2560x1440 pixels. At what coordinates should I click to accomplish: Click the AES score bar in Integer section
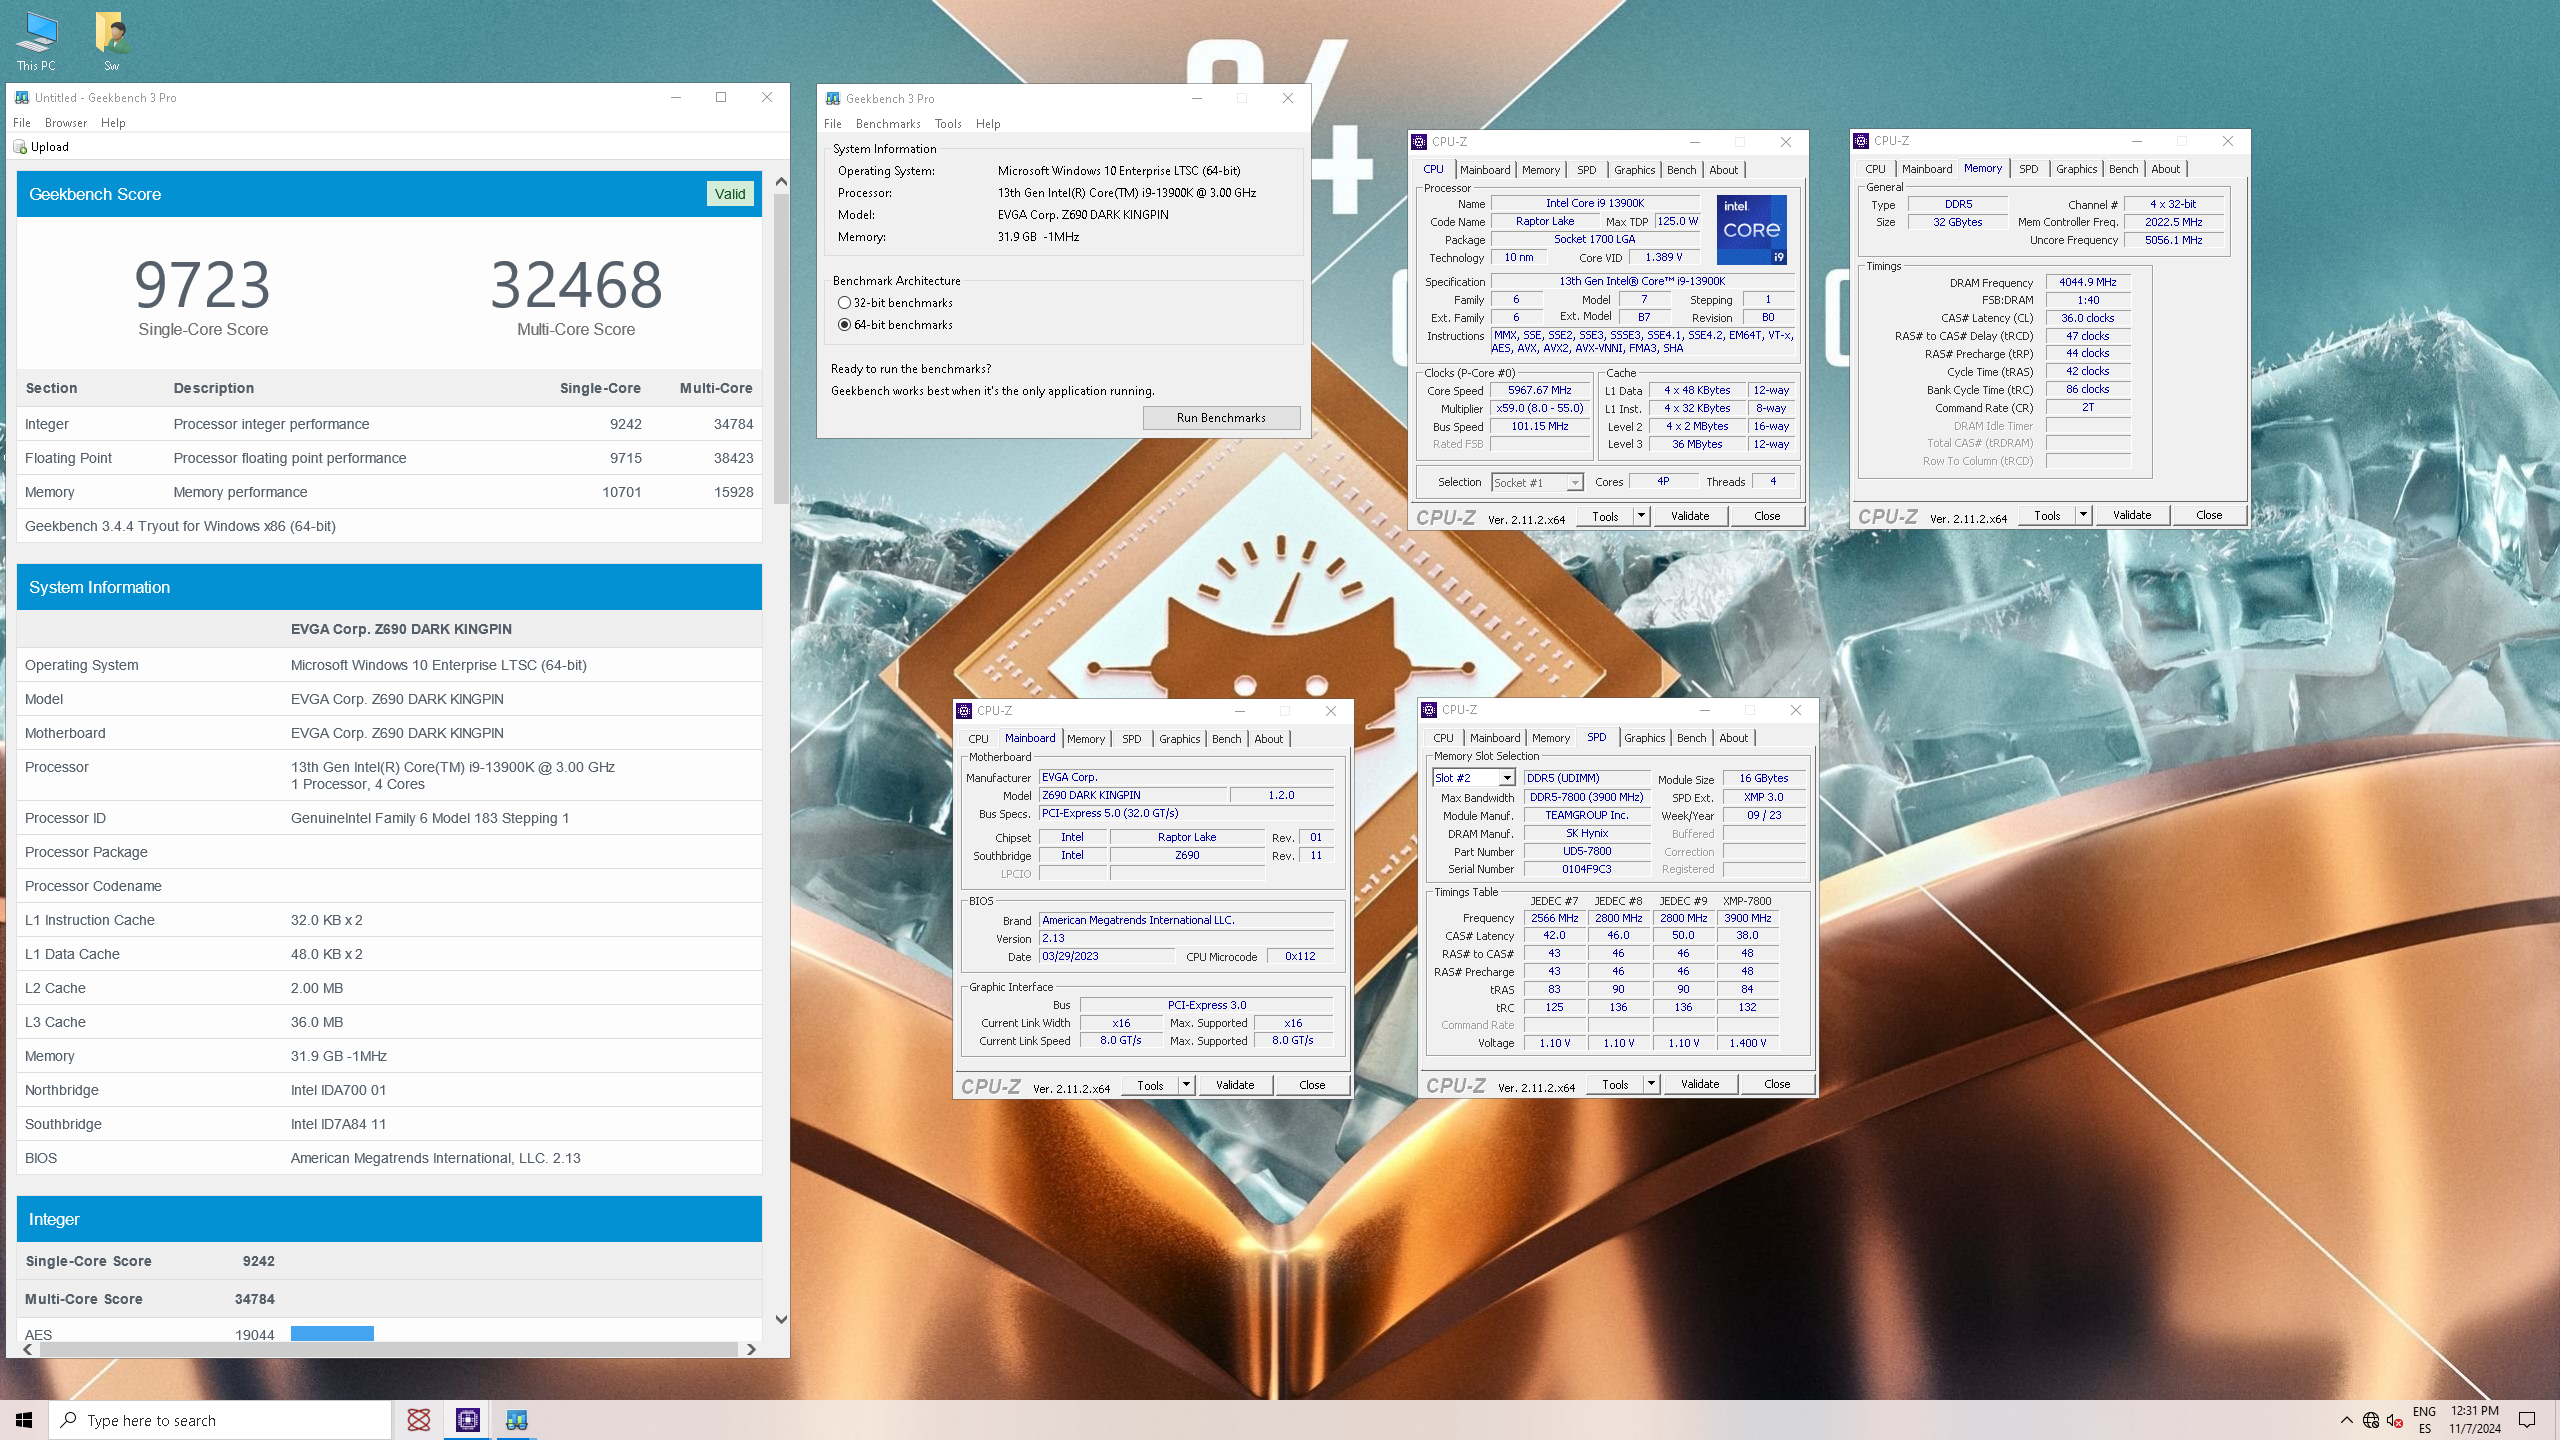click(332, 1334)
